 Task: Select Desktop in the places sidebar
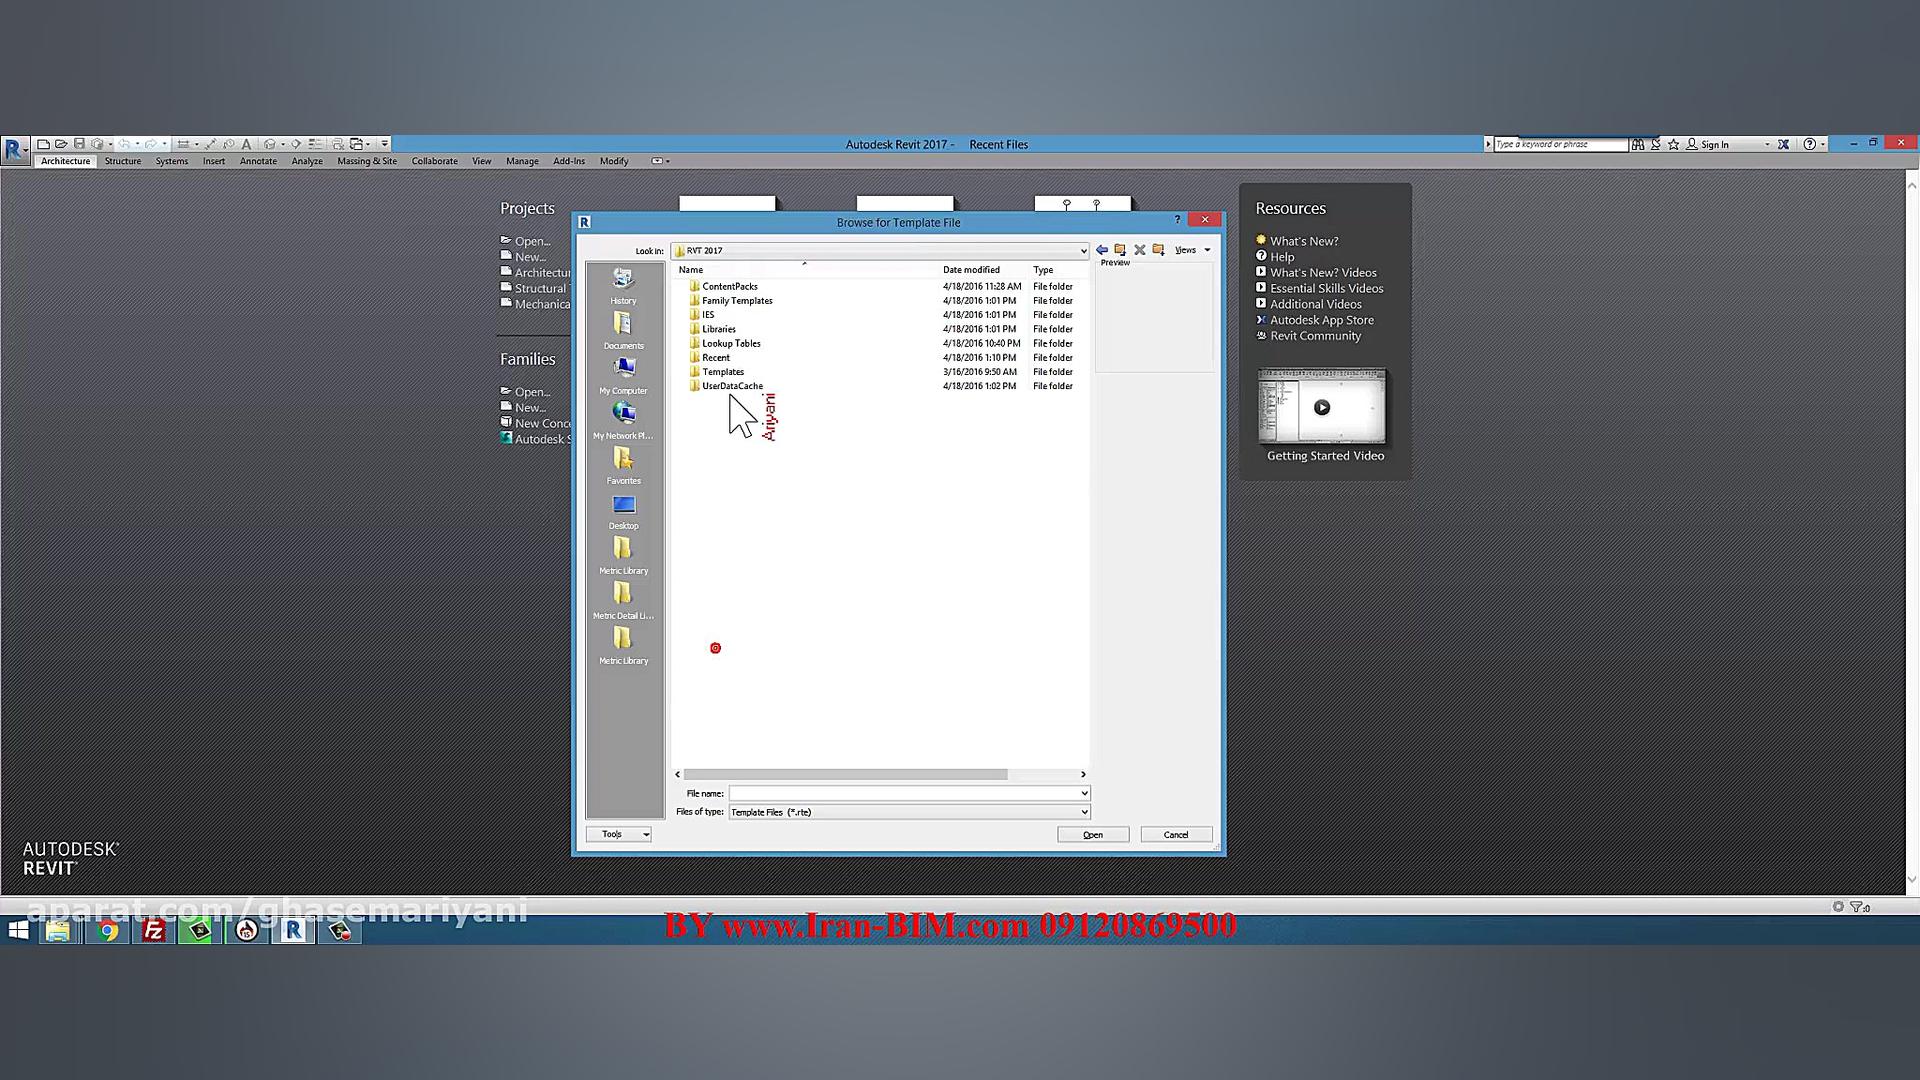click(623, 511)
